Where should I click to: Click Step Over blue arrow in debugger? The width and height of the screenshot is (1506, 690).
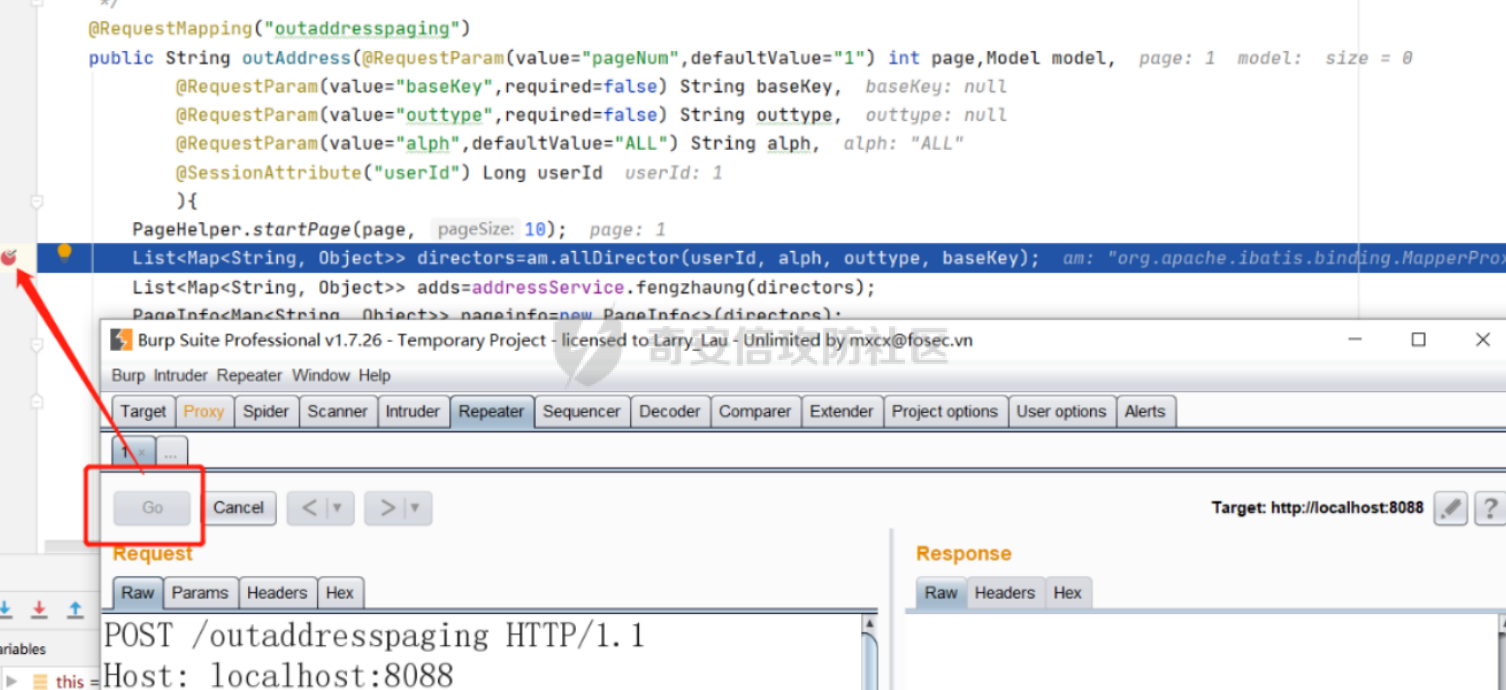point(5,608)
